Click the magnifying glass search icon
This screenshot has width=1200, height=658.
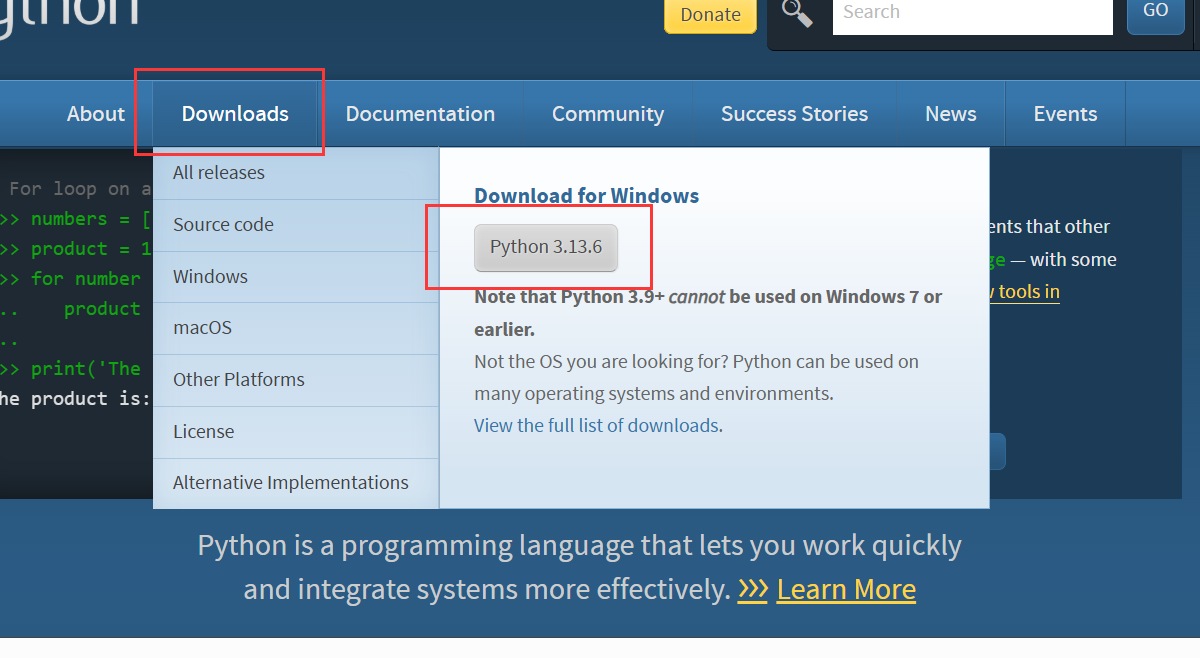pos(797,13)
